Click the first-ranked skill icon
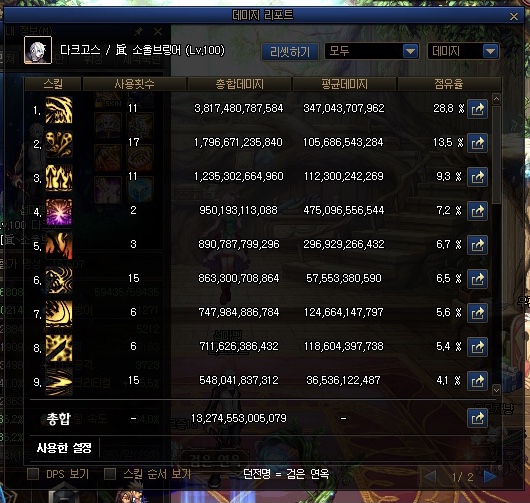 [59, 110]
